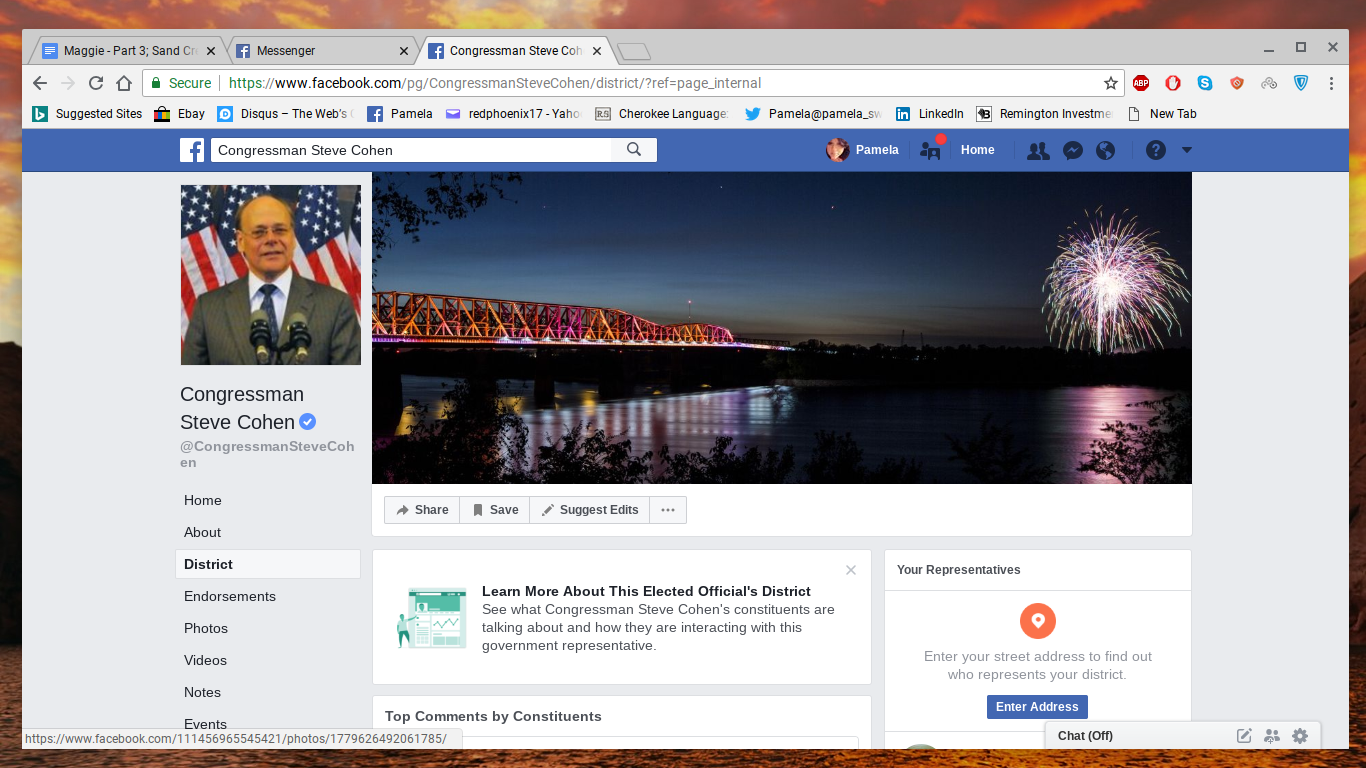This screenshot has height=768, width=1366.
Task: Open Videos section
Action: (x=205, y=660)
